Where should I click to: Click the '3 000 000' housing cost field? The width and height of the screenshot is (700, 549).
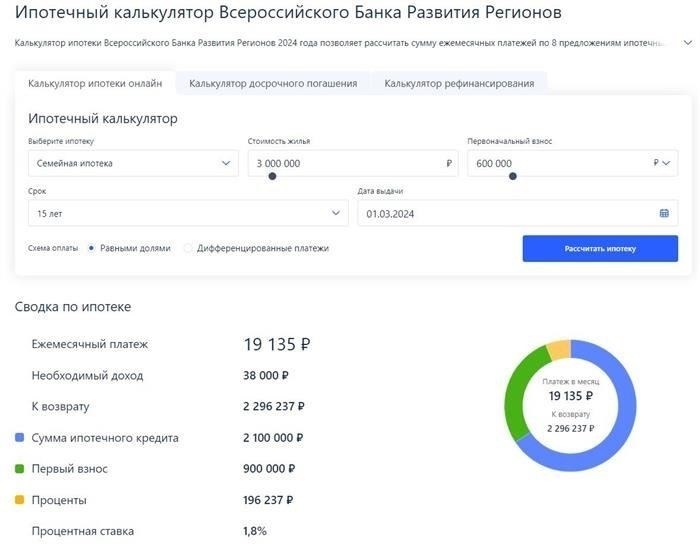[353, 163]
